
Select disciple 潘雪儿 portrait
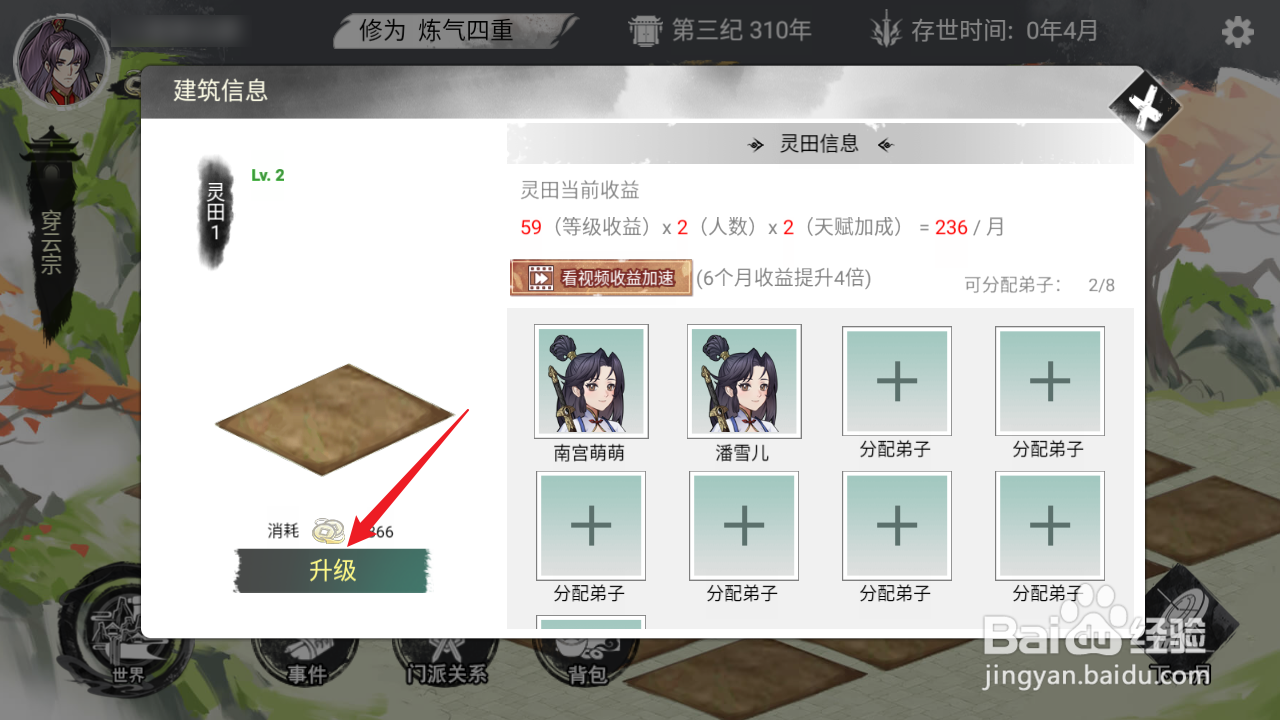pyautogui.click(x=744, y=381)
